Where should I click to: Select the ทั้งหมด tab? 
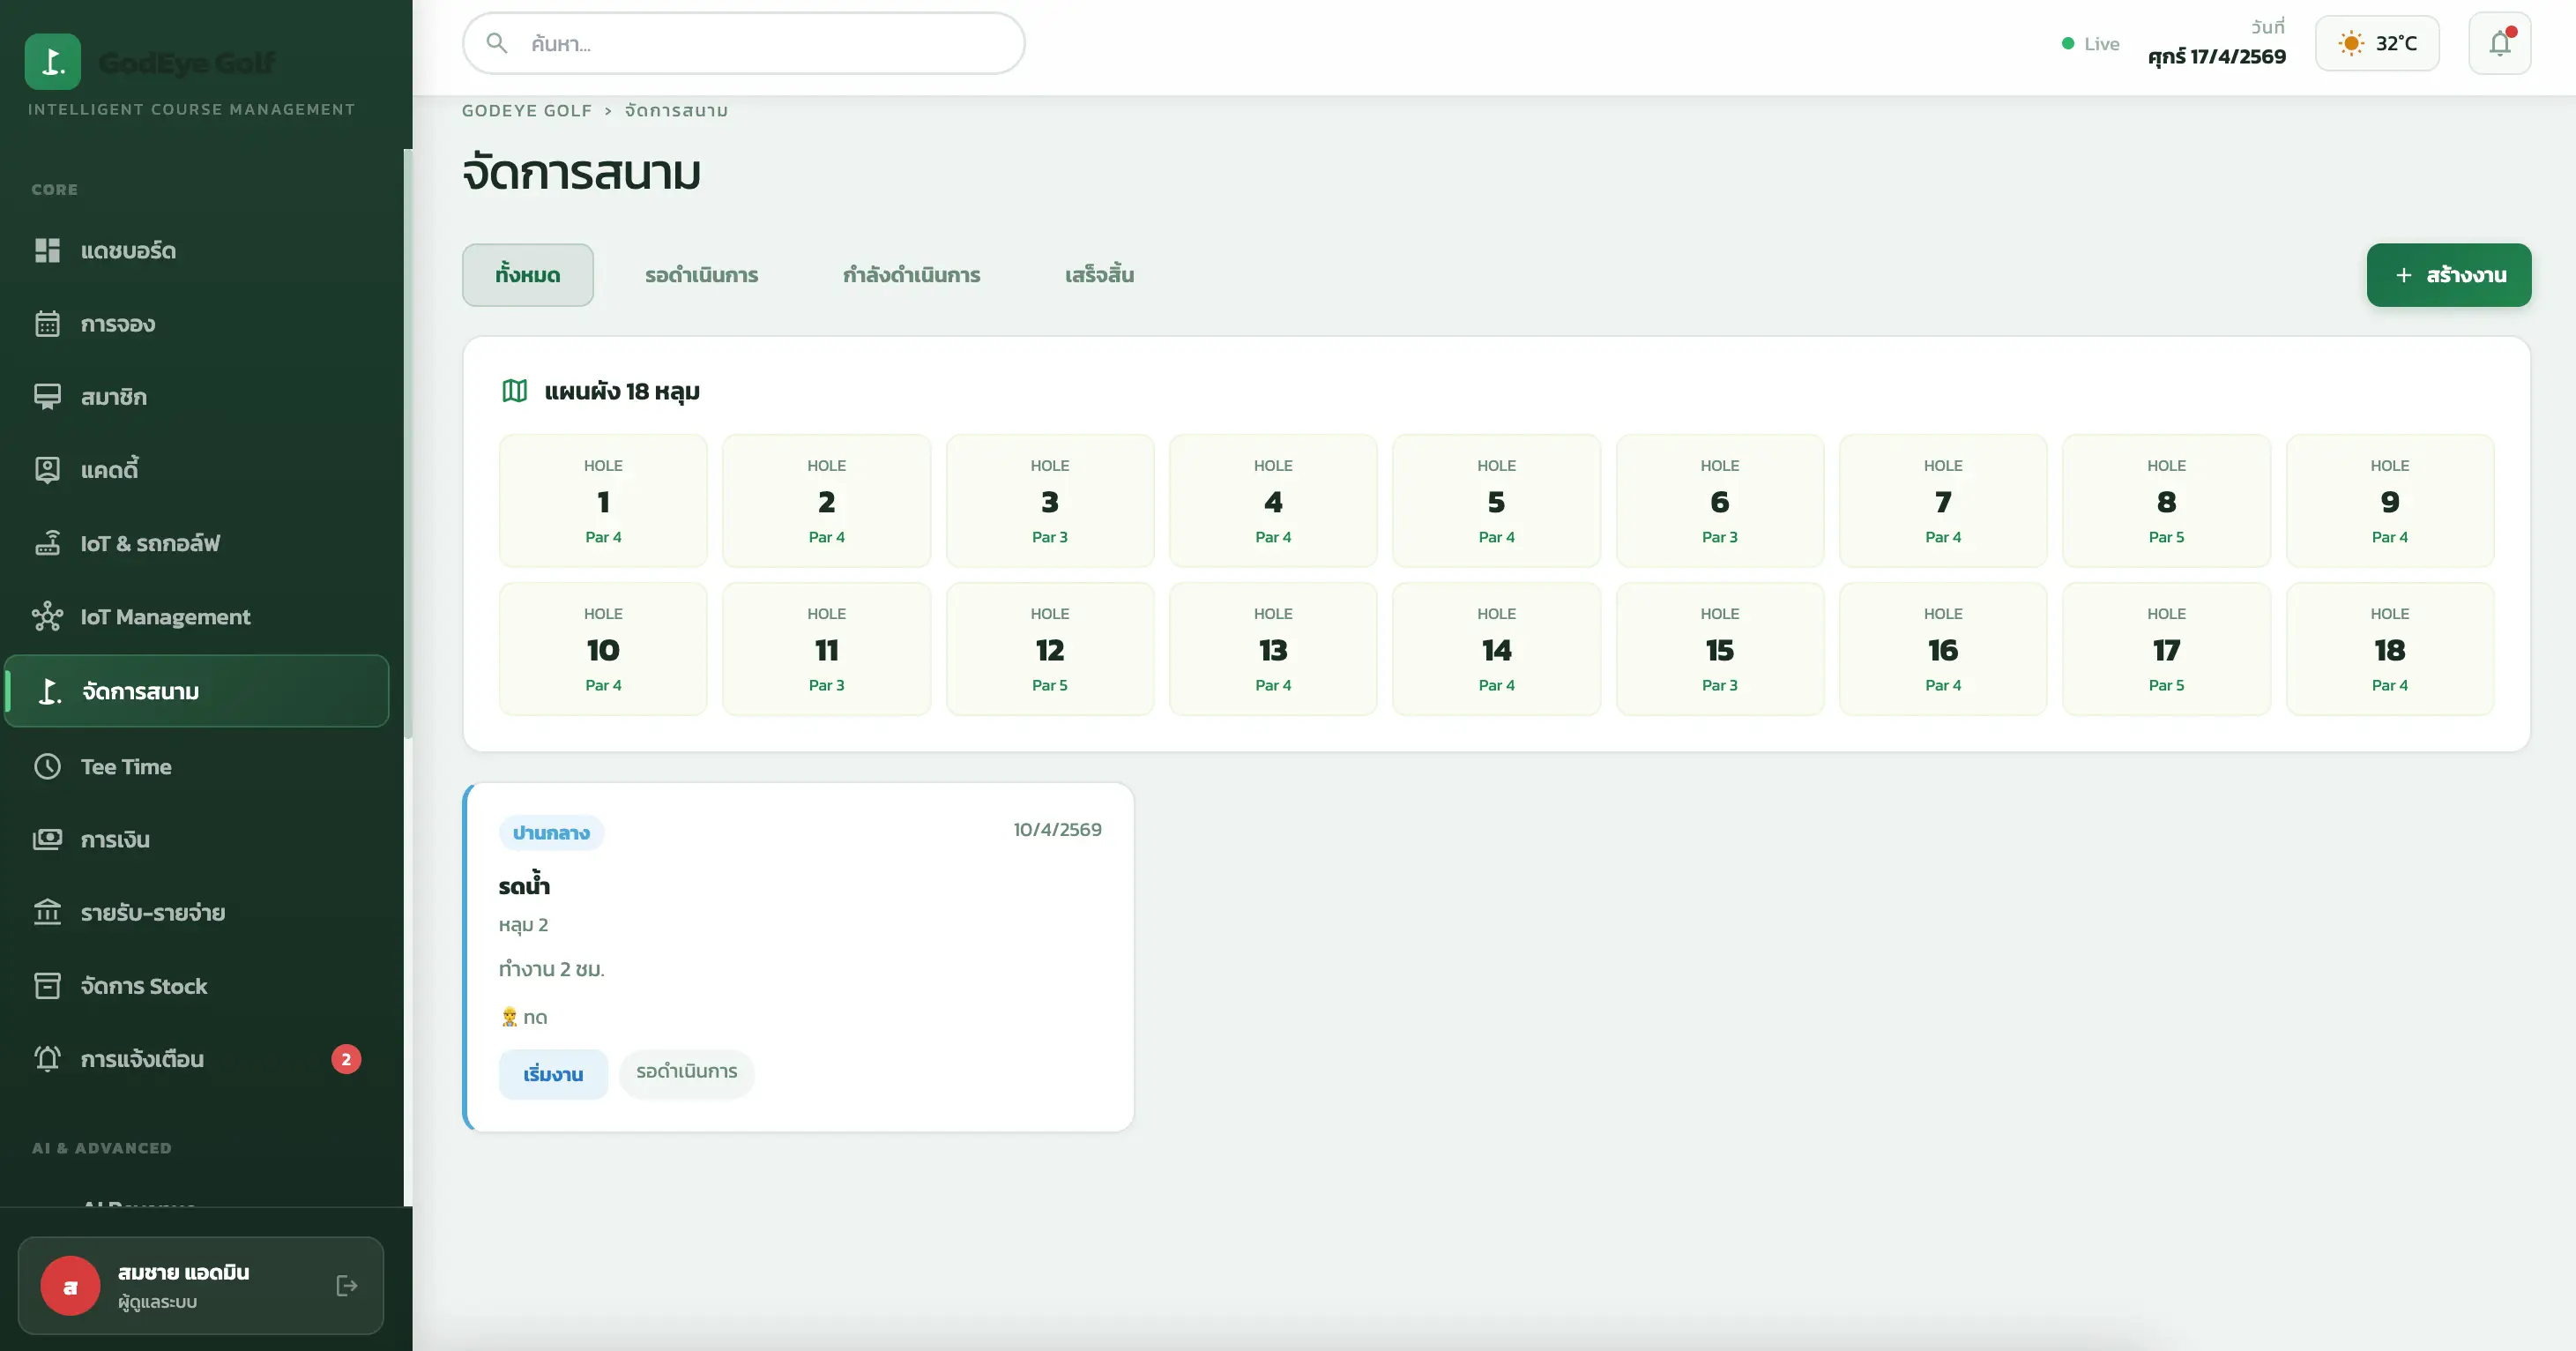[528, 275]
